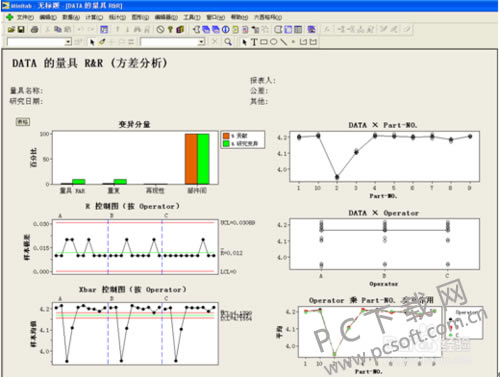Open the 窗口 (Window) menu
500x377 pixels.
pyautogui.click(x=215, y=17)
